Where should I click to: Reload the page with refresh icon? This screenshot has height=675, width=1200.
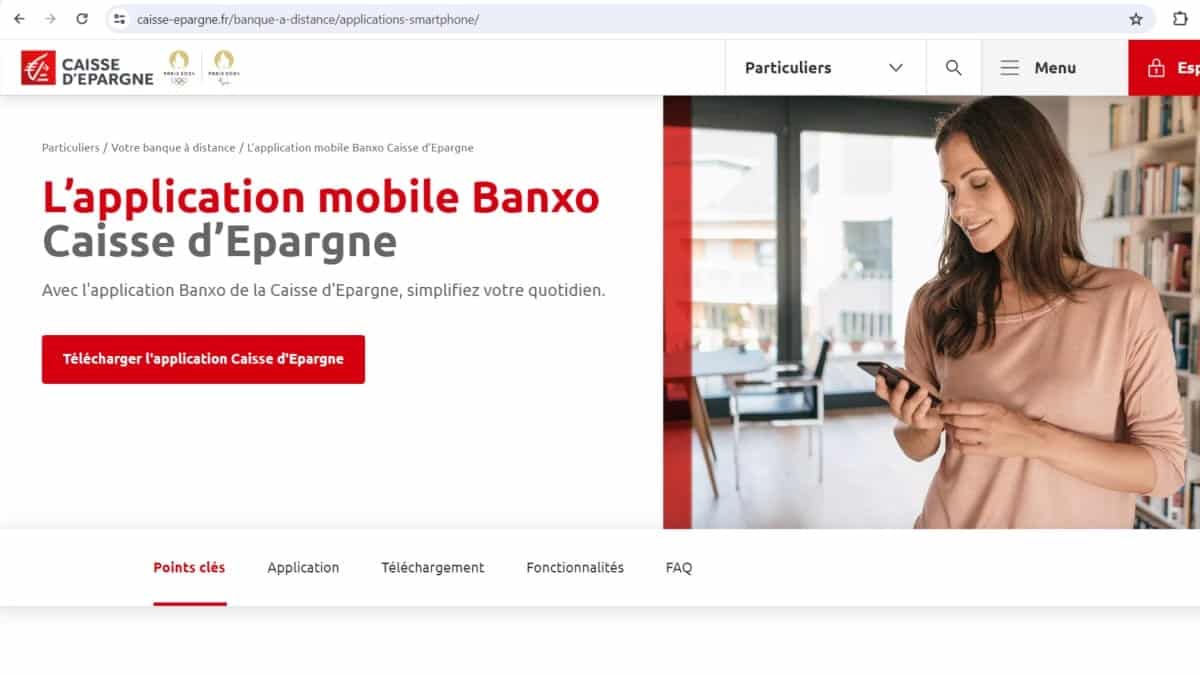[x=82, y=19]
